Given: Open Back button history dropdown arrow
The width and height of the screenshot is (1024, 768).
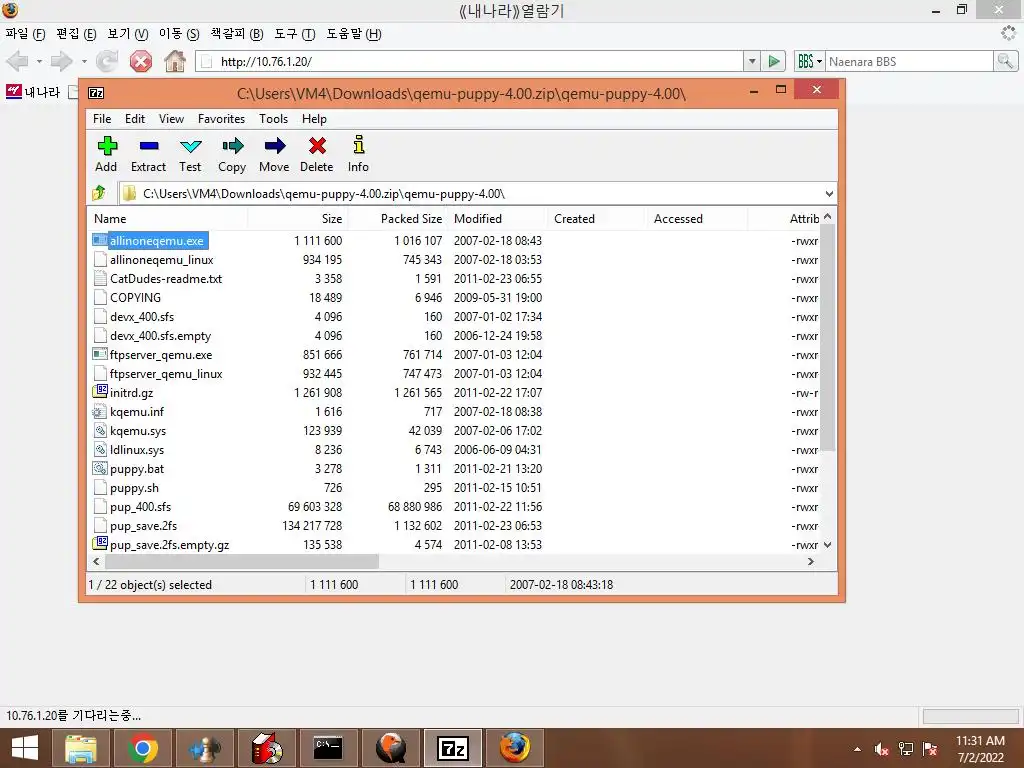Looking at the screenshot, I should coord(39,61).
